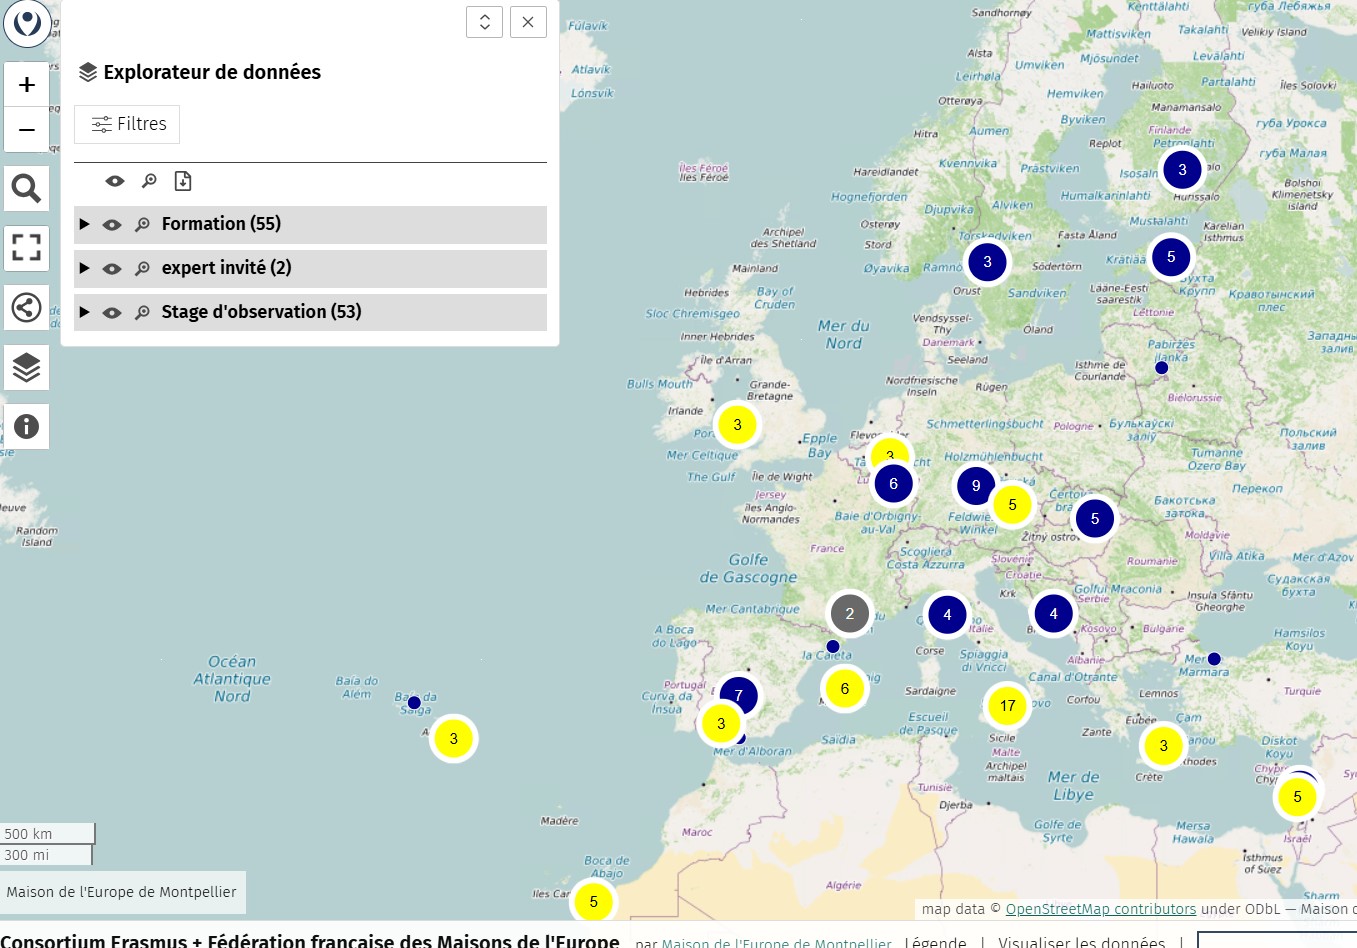Close the Explorateur de données panel

tap(528, 22)
